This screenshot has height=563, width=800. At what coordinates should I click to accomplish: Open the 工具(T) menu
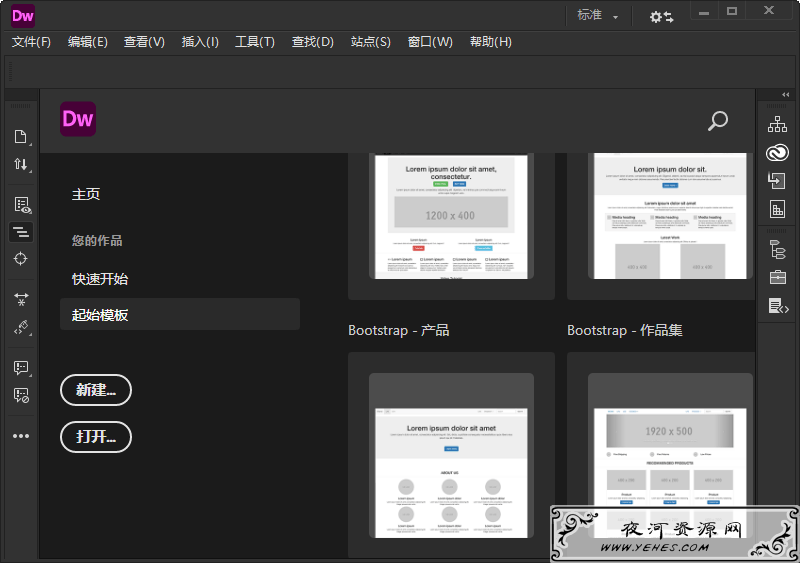255,42
